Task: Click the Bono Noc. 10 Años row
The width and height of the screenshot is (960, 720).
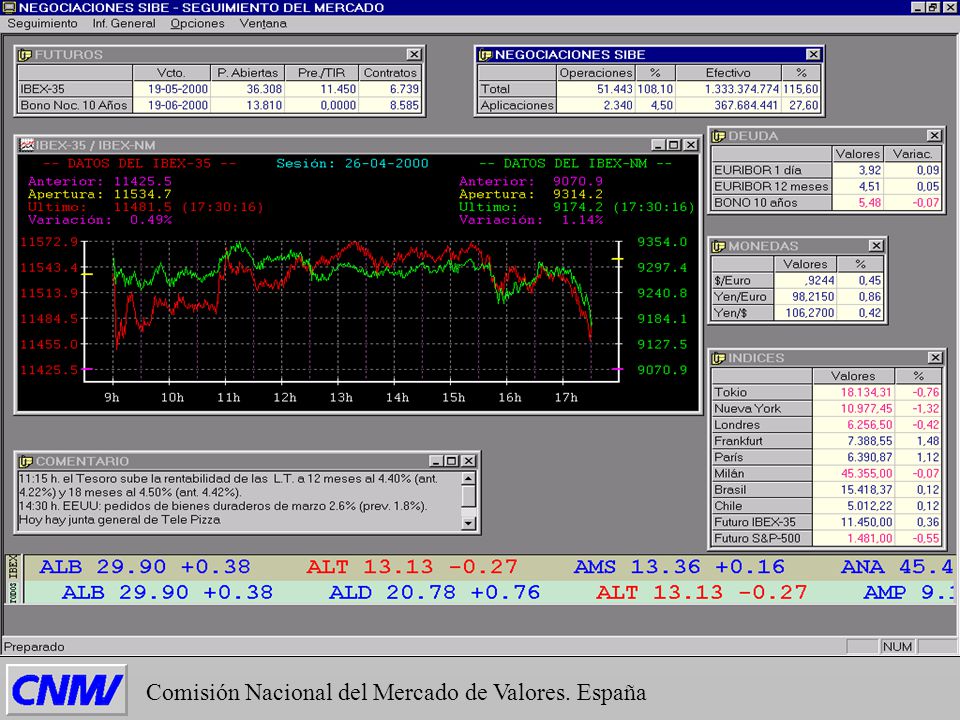Action: click(x=220, y=105)
